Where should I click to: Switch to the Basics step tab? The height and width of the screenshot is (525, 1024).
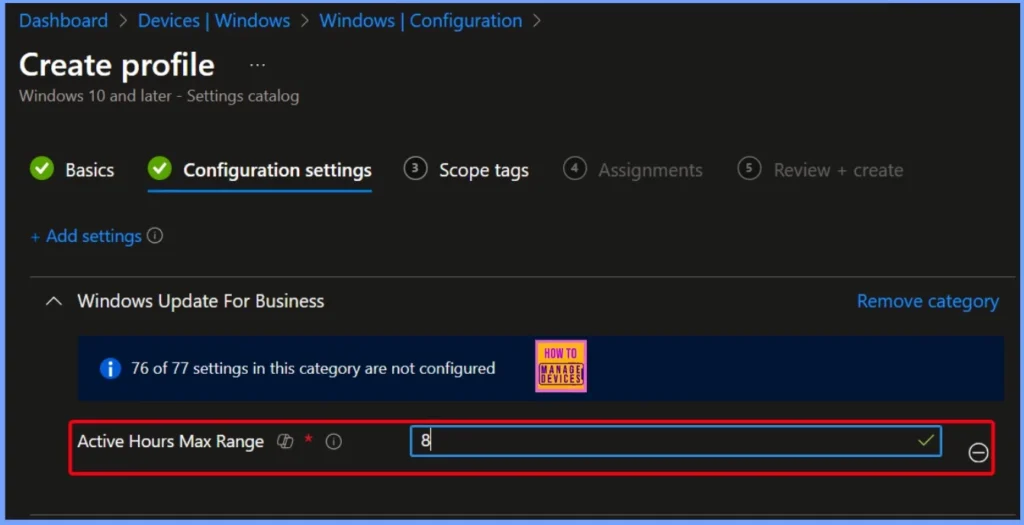[x=72, y=170]
